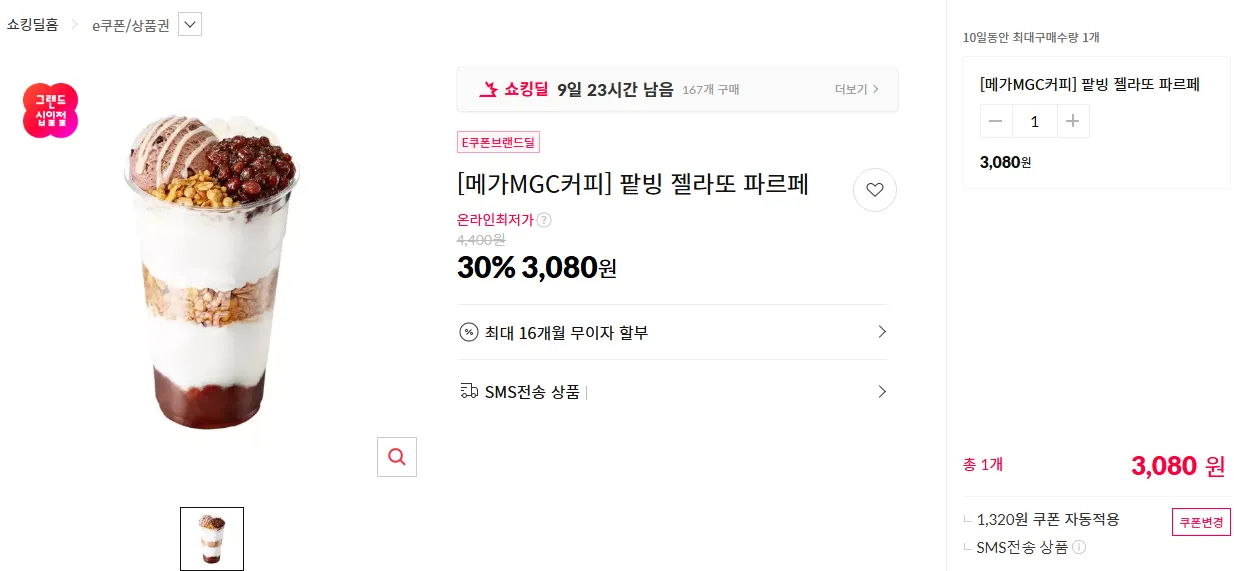Click 더보기 in the 쇼킹딜 banner

pos(857,89)
